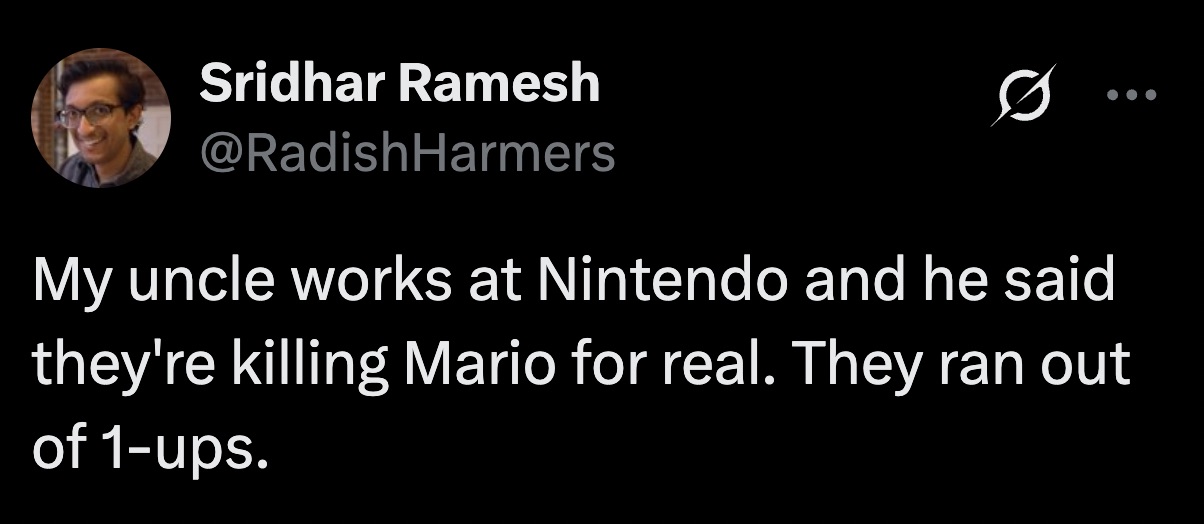Open the three-dot More options menu
Viewport: 1204px width, 524px height.
pyautogui.click(x=1133, y=96)
